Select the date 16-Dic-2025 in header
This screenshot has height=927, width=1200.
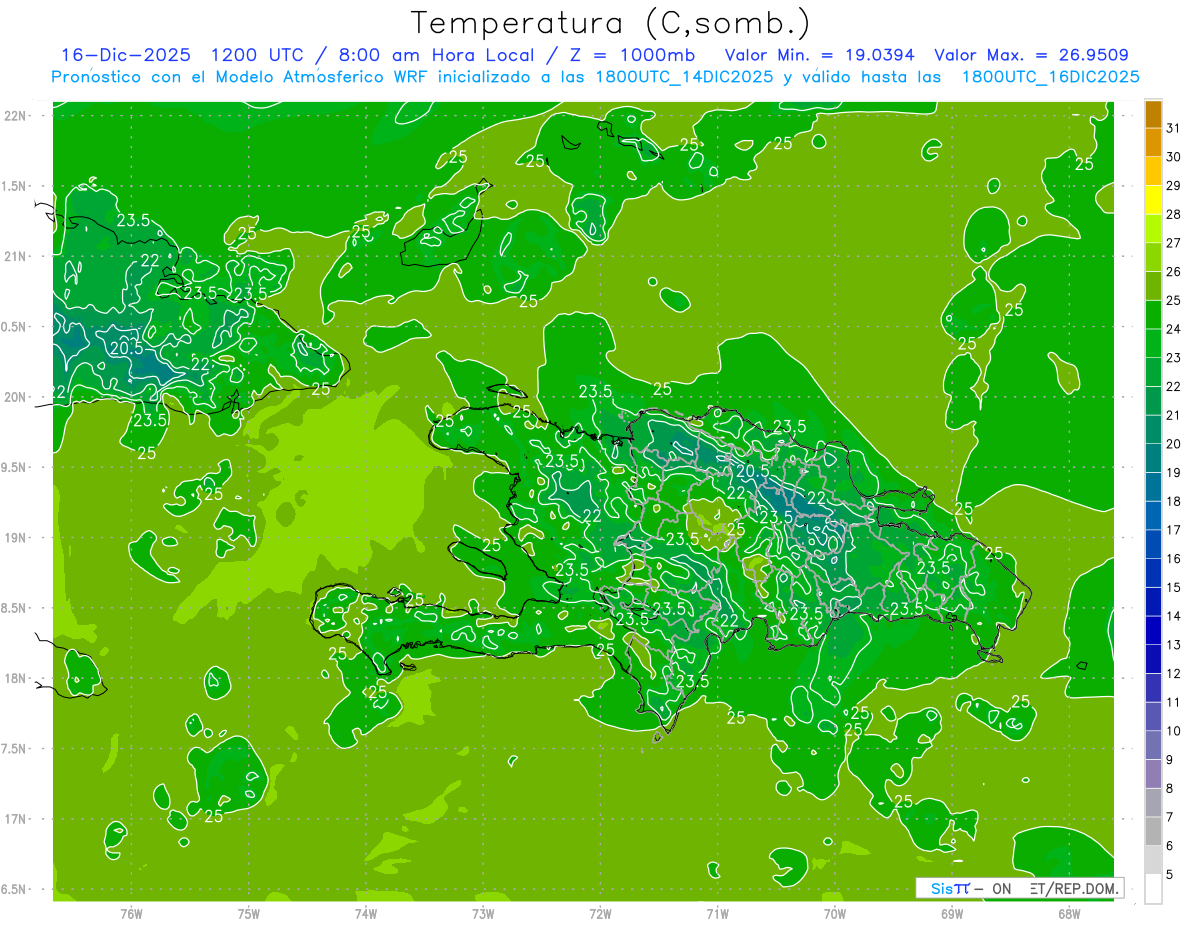click(x=125, y=55)
